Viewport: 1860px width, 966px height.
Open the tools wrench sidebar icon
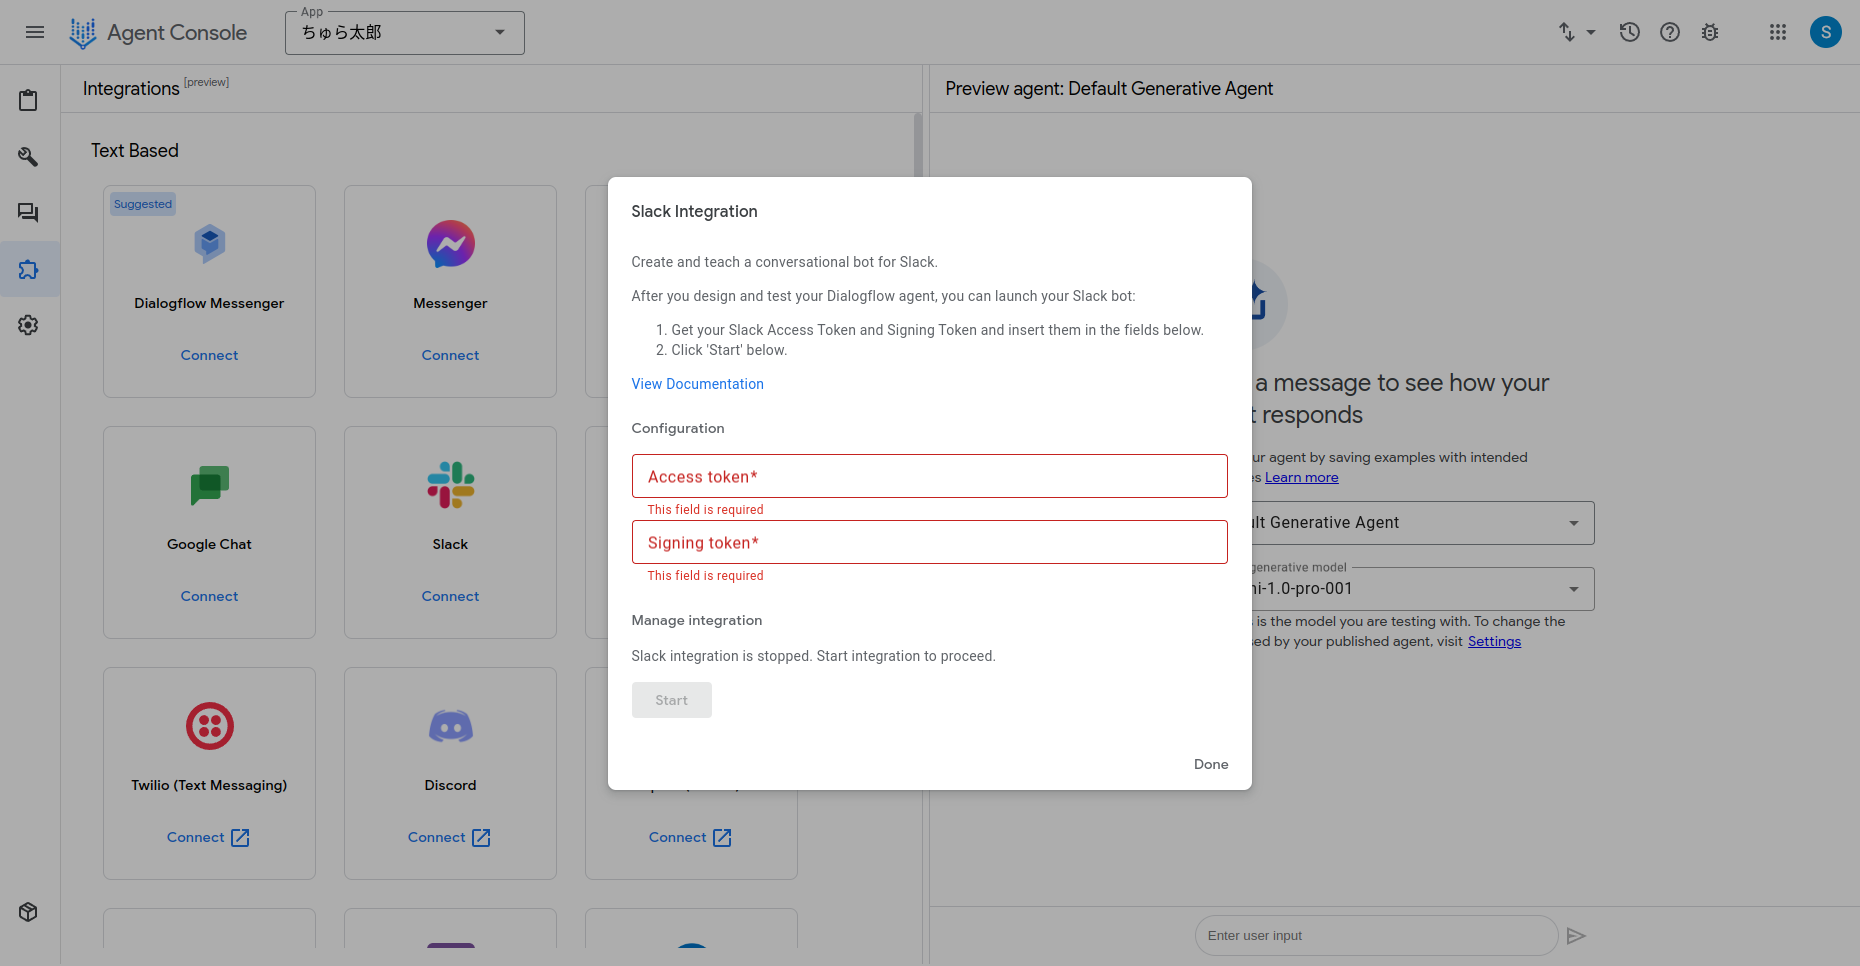[x=28, y=157]
